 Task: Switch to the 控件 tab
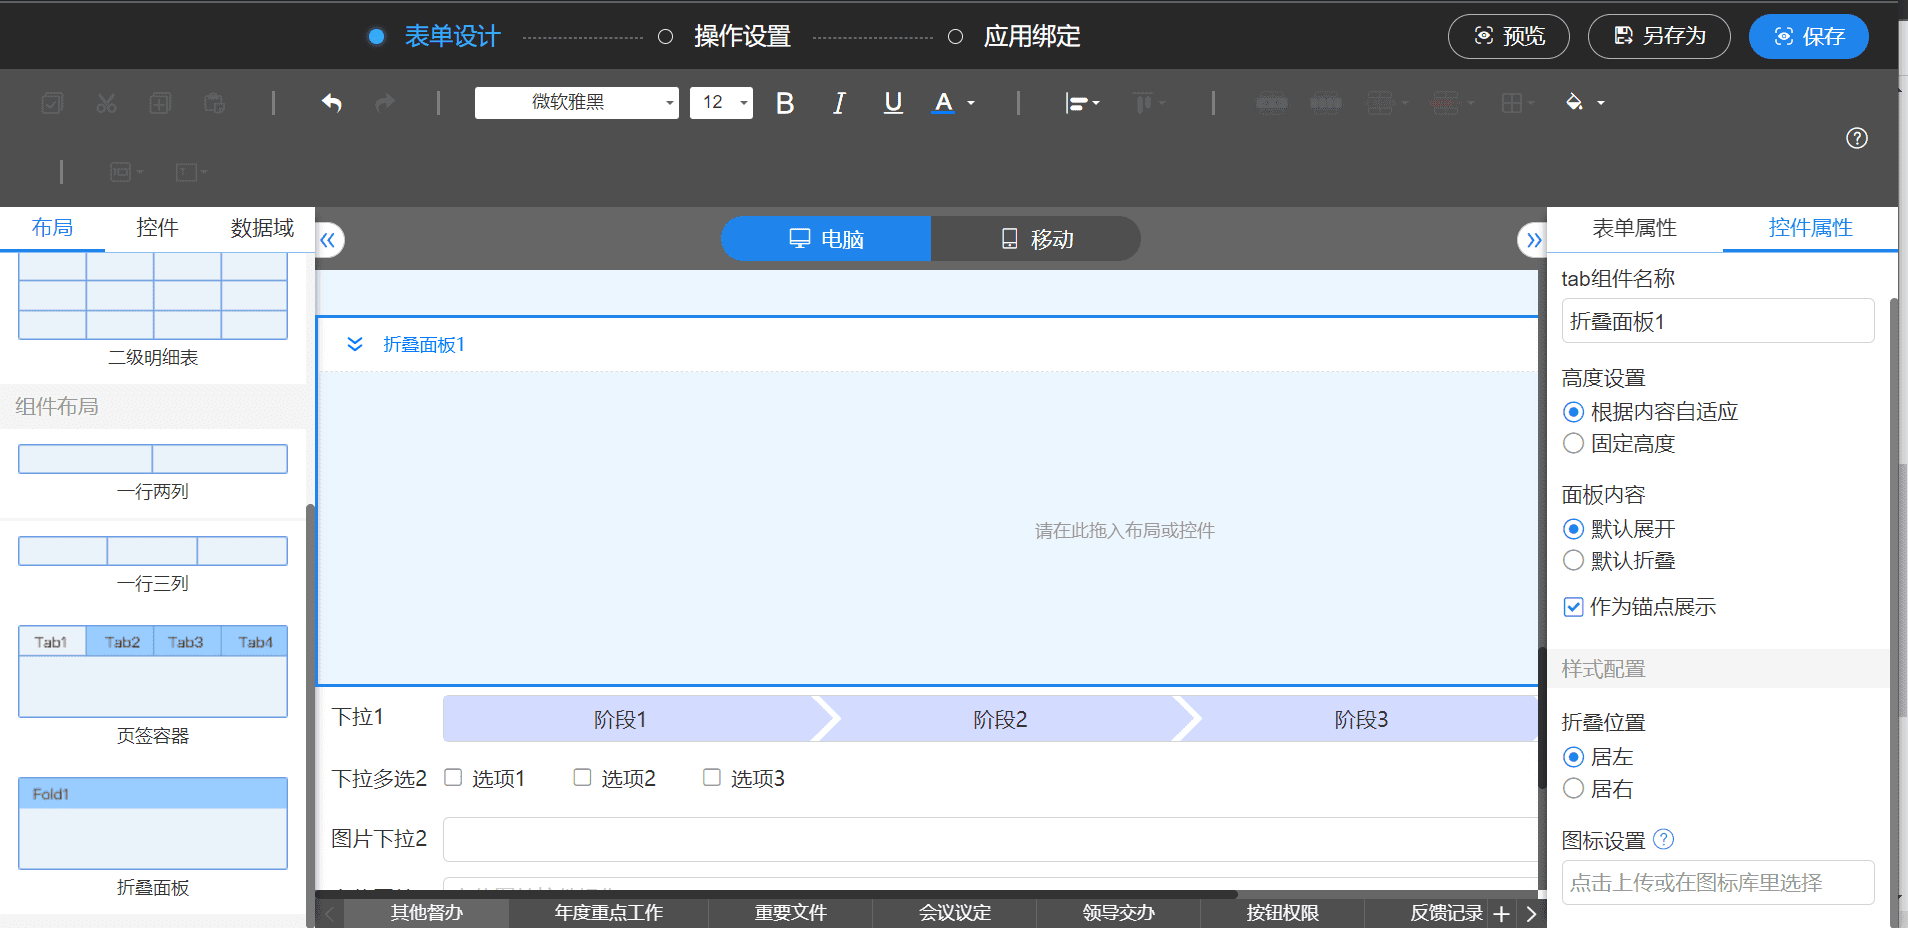[157, 228]
